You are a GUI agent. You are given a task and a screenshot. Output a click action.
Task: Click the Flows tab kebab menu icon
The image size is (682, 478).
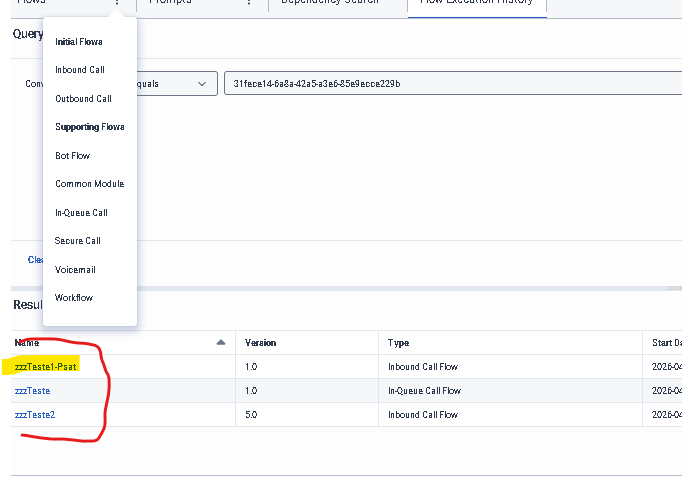tap(117, 3)
